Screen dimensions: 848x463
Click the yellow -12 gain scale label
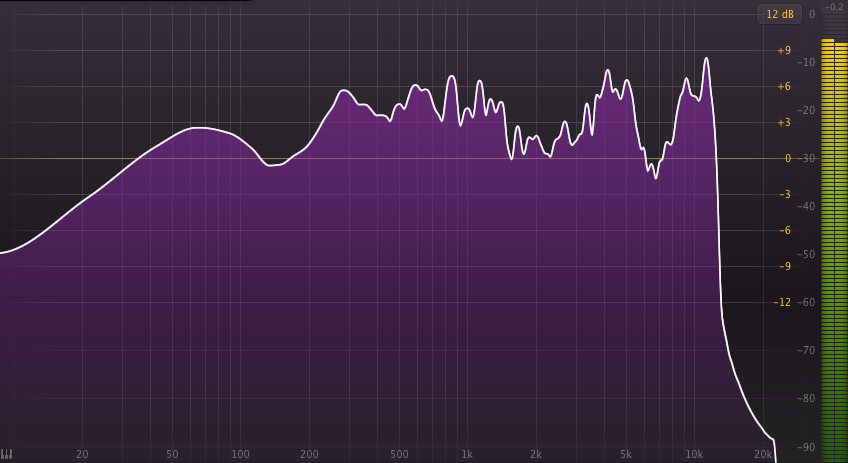coord(783,302)
